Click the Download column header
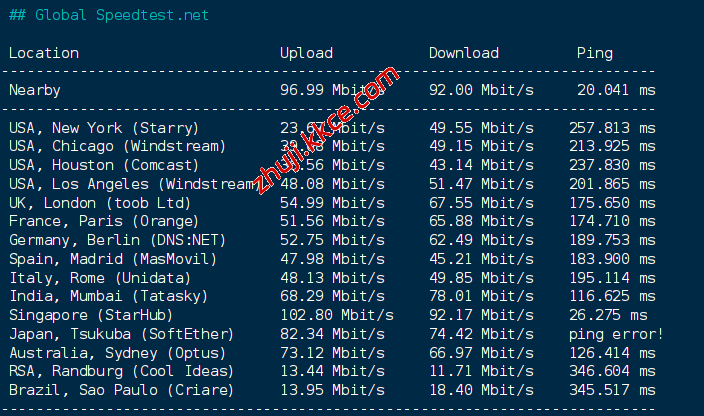The width and height of the screenshot is (704, 416). (463, 53)
